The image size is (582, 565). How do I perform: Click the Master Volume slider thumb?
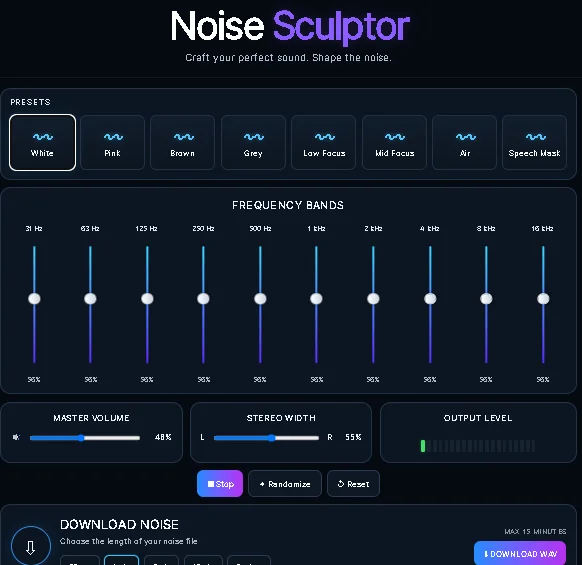point(81,438)
